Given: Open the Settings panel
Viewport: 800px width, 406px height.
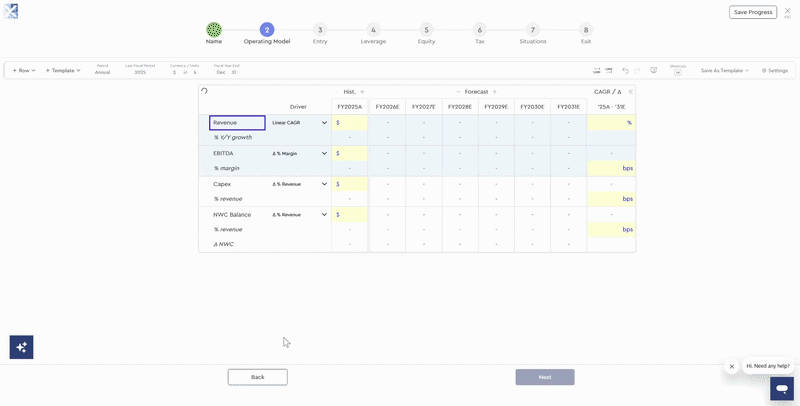Looking at the screenshot, I should (775, 71).
